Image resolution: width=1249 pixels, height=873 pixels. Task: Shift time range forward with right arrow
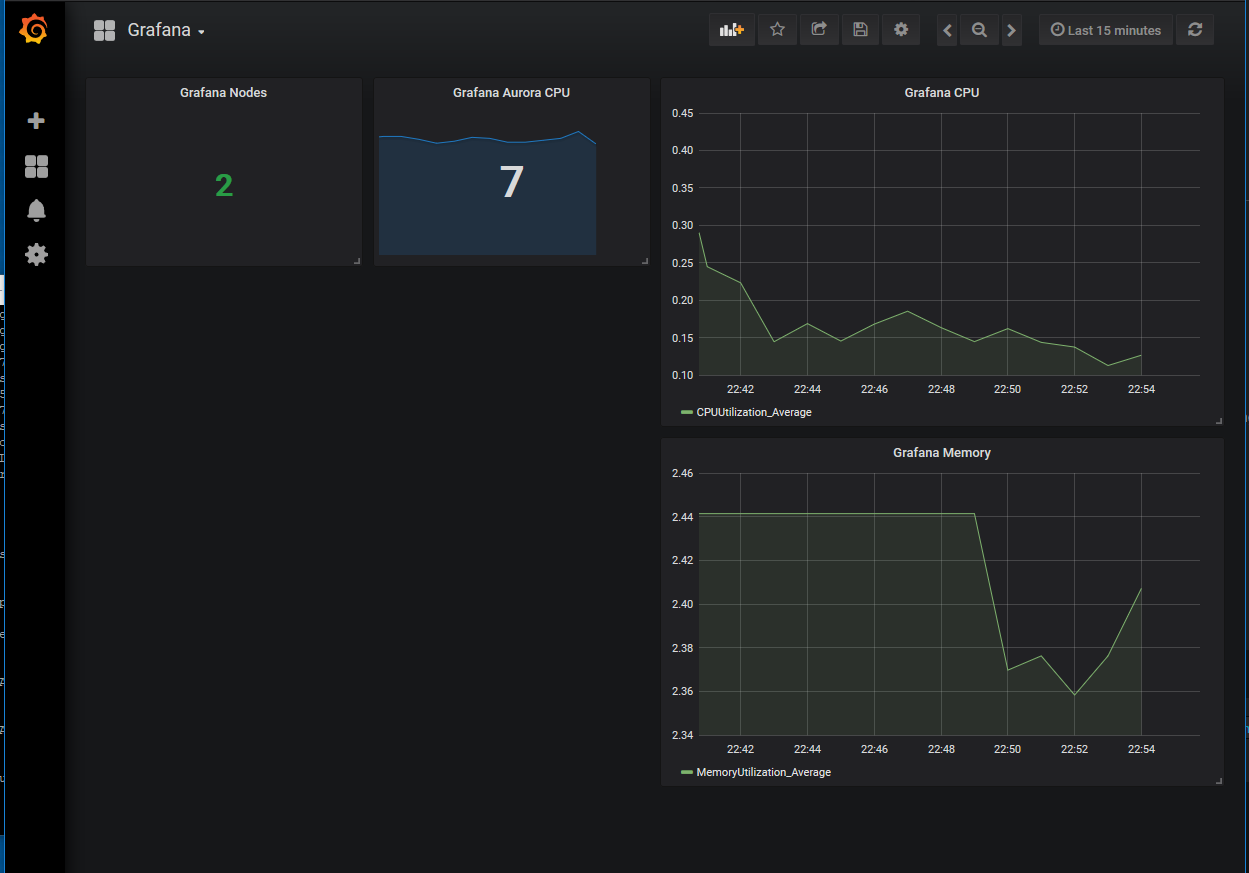click(1011, 31)
